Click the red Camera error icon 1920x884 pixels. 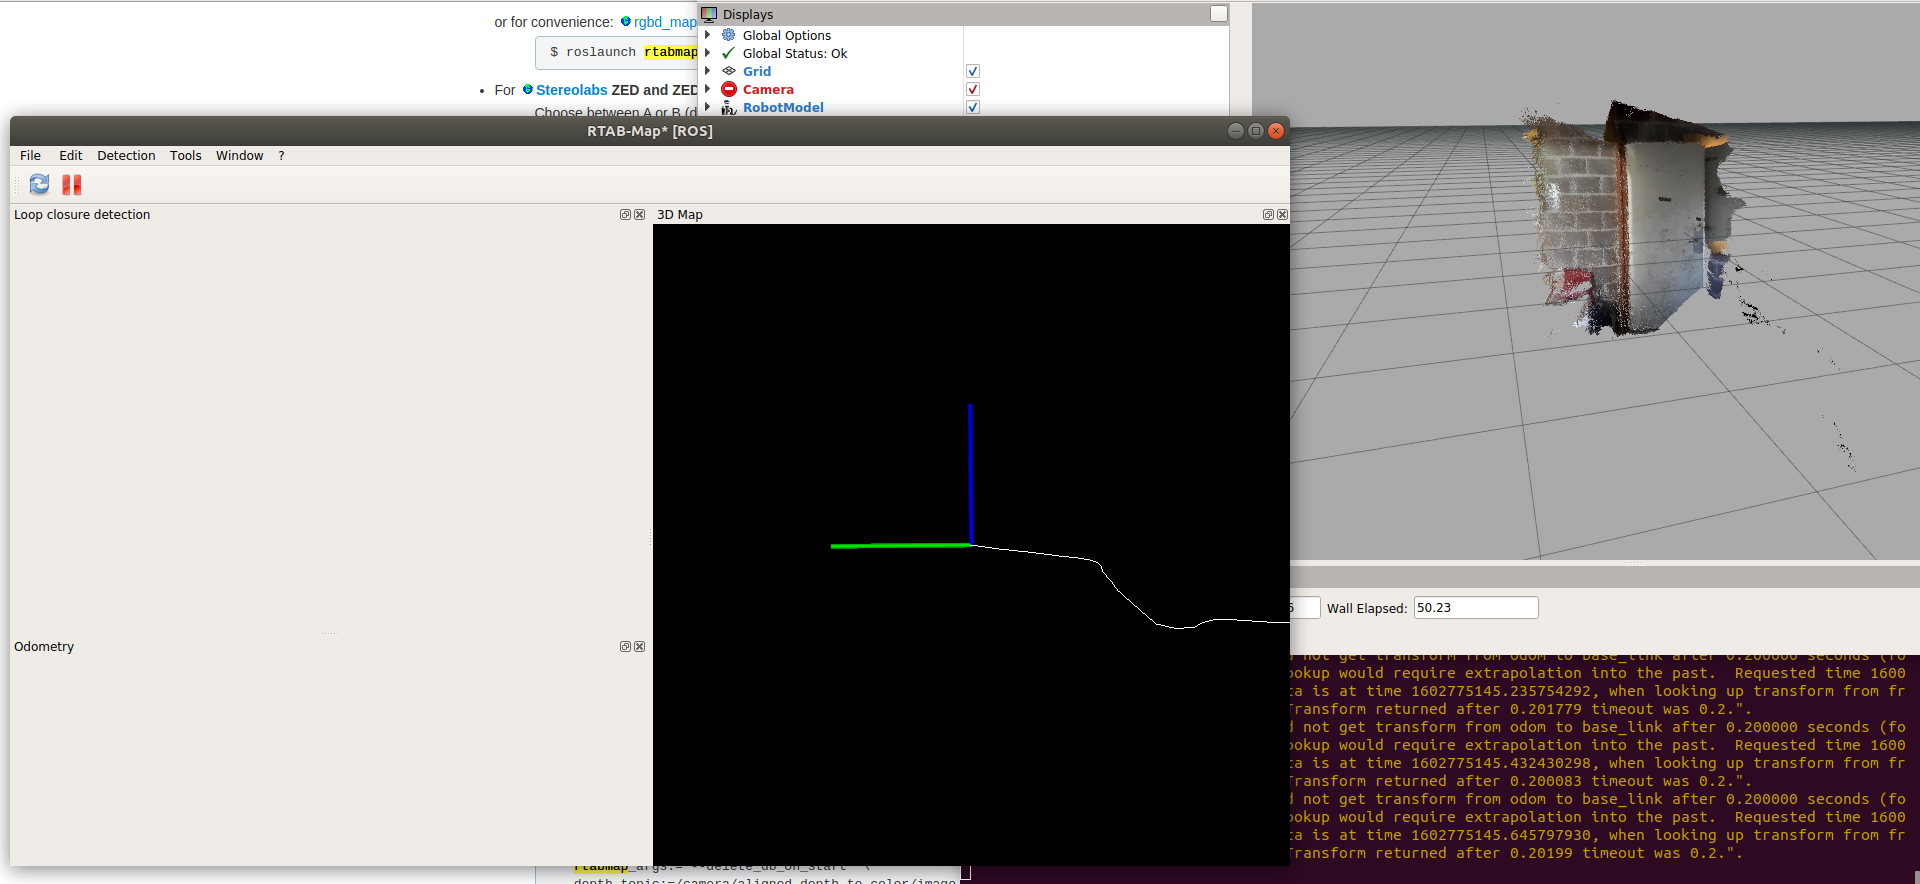[729, 89]
